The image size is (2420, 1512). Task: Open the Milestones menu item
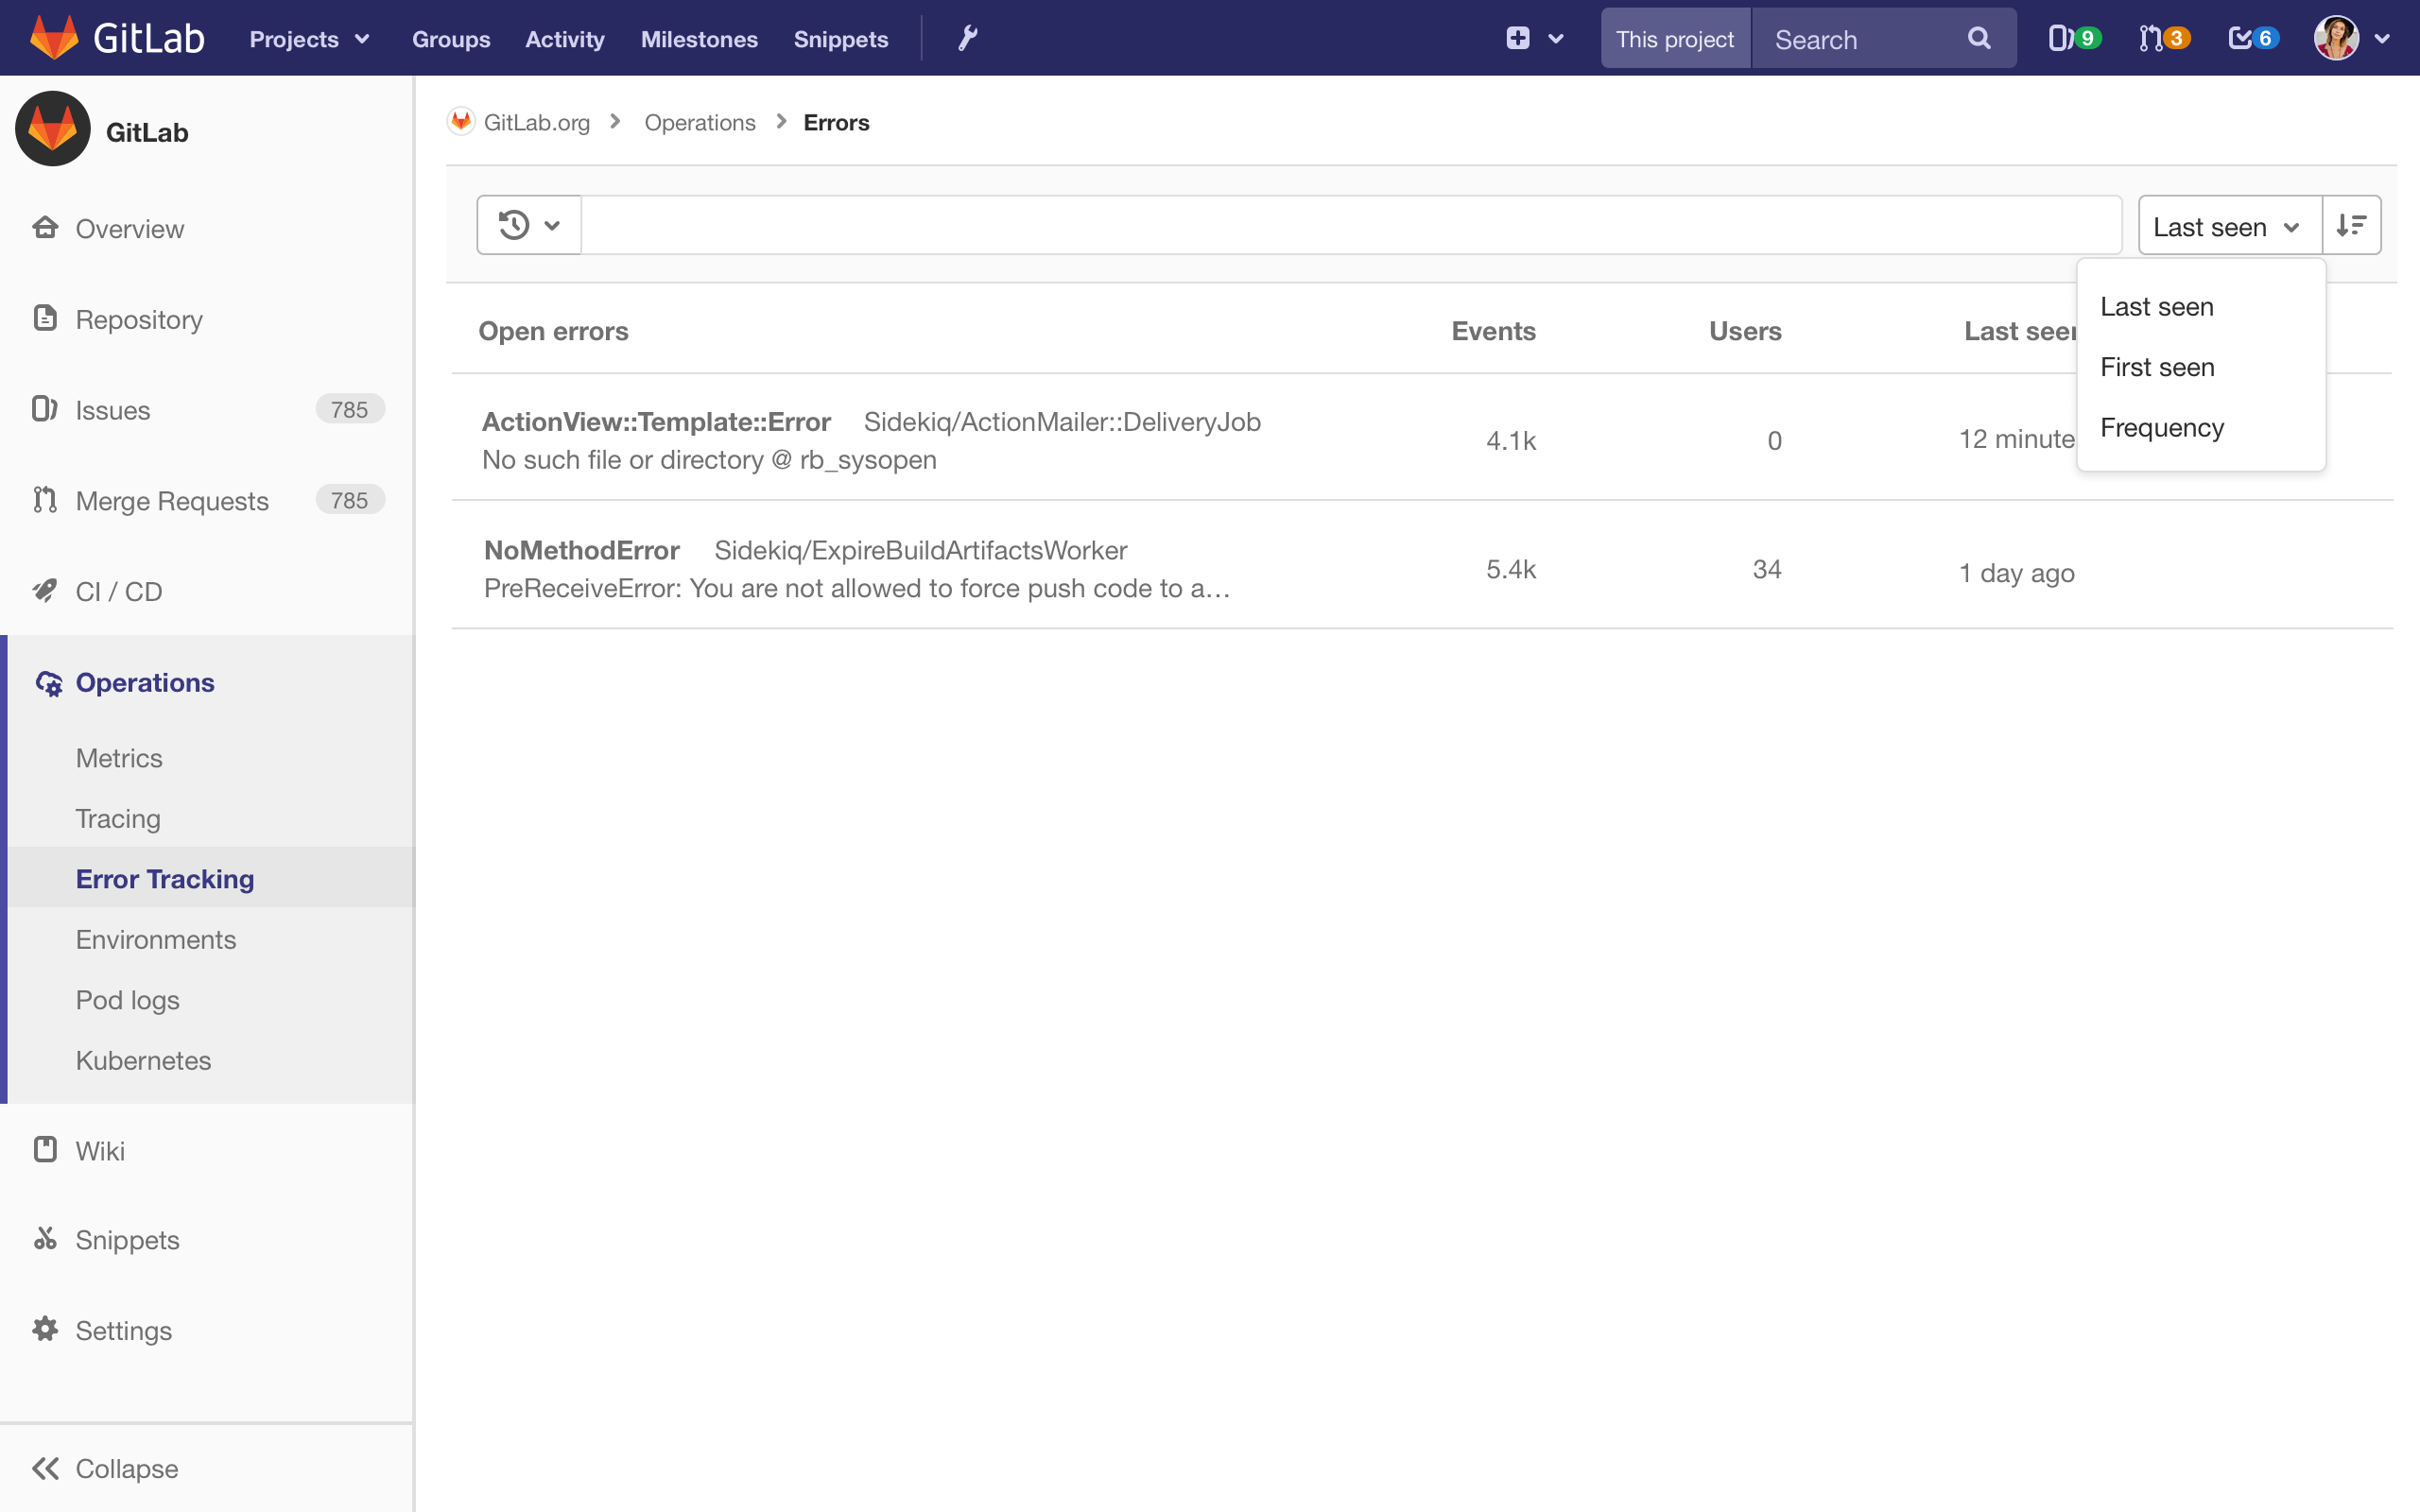[699, 39]
